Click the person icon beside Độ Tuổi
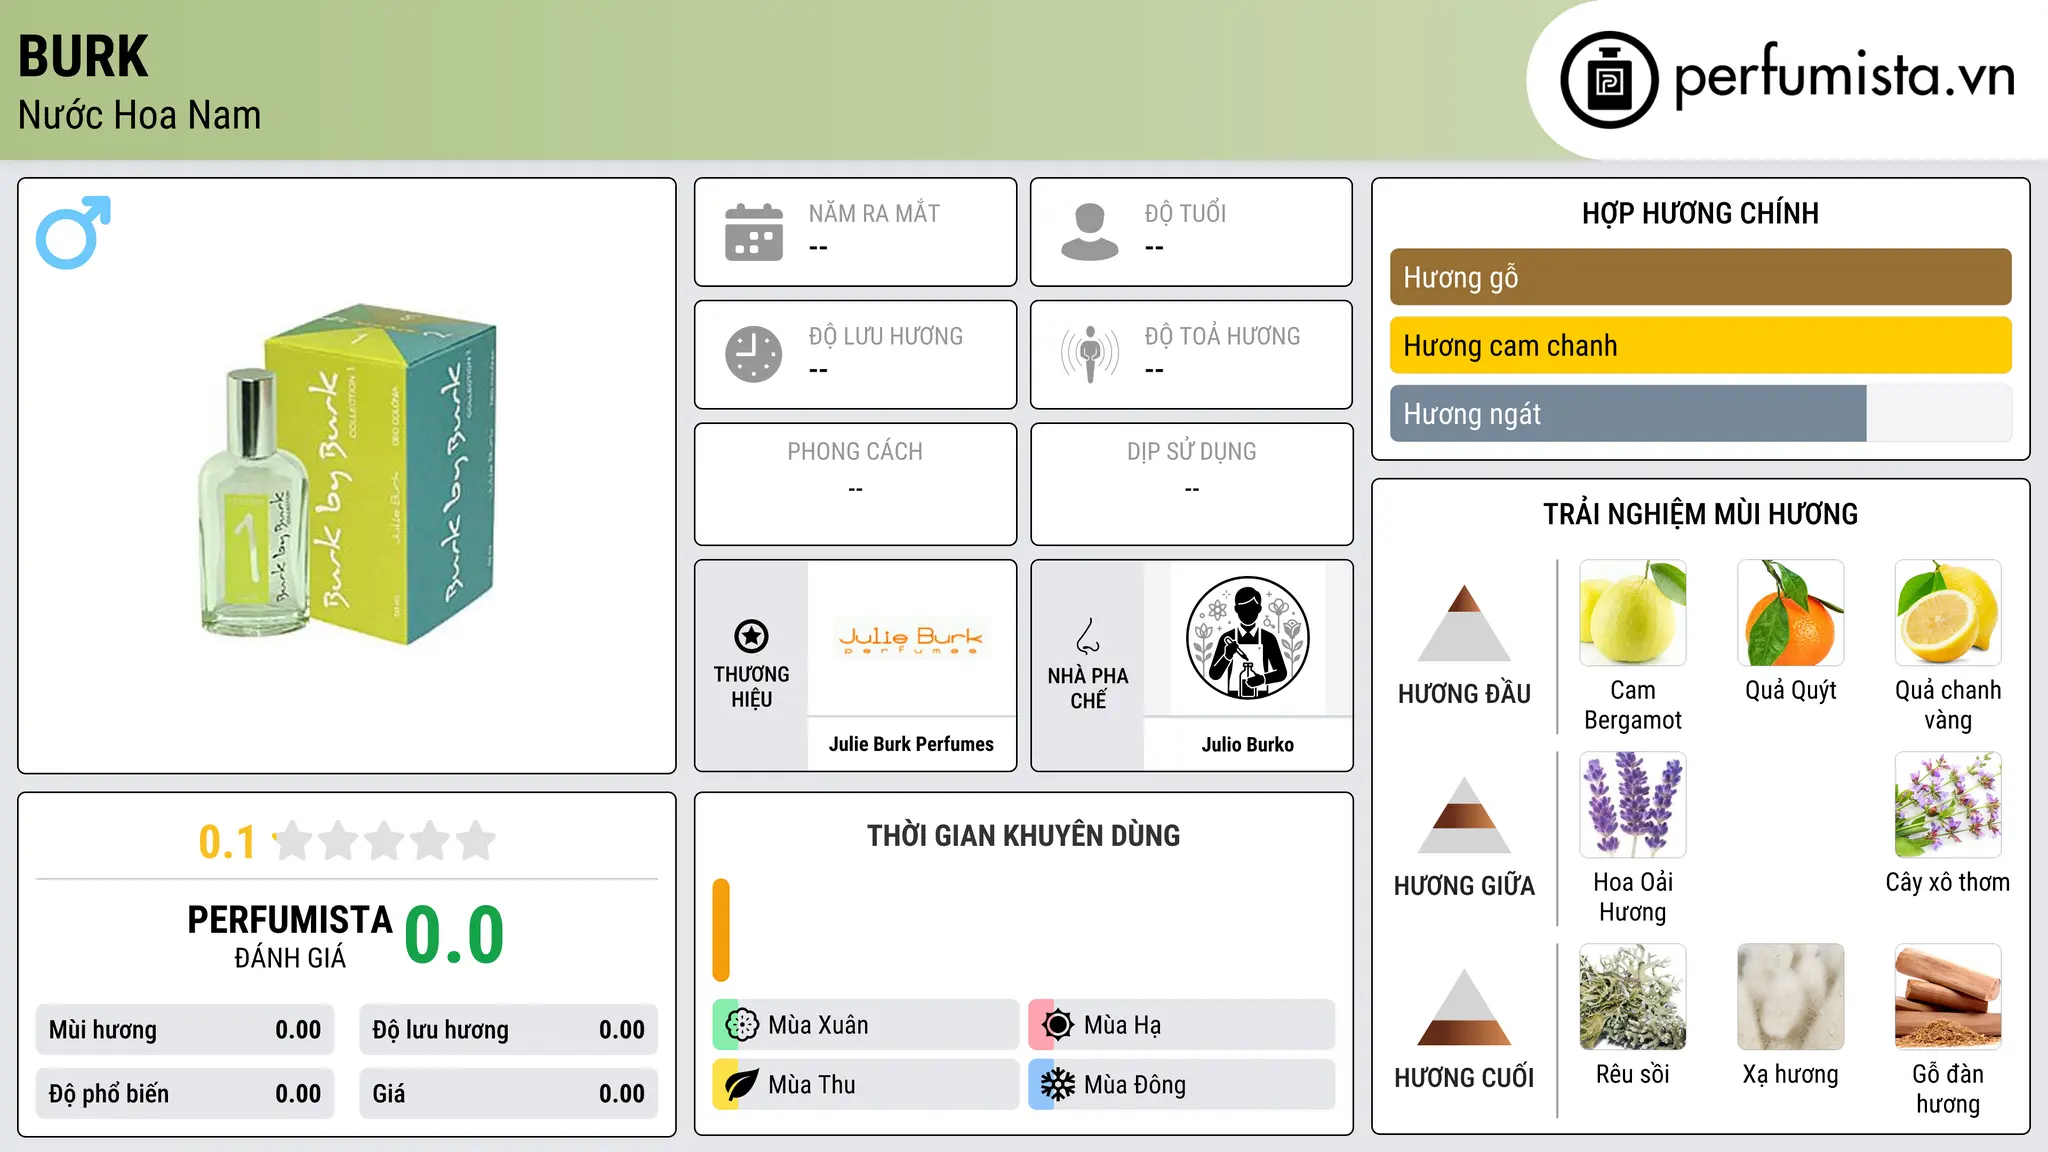Screen dimensions: 2048x1152 click(1090, 232)
